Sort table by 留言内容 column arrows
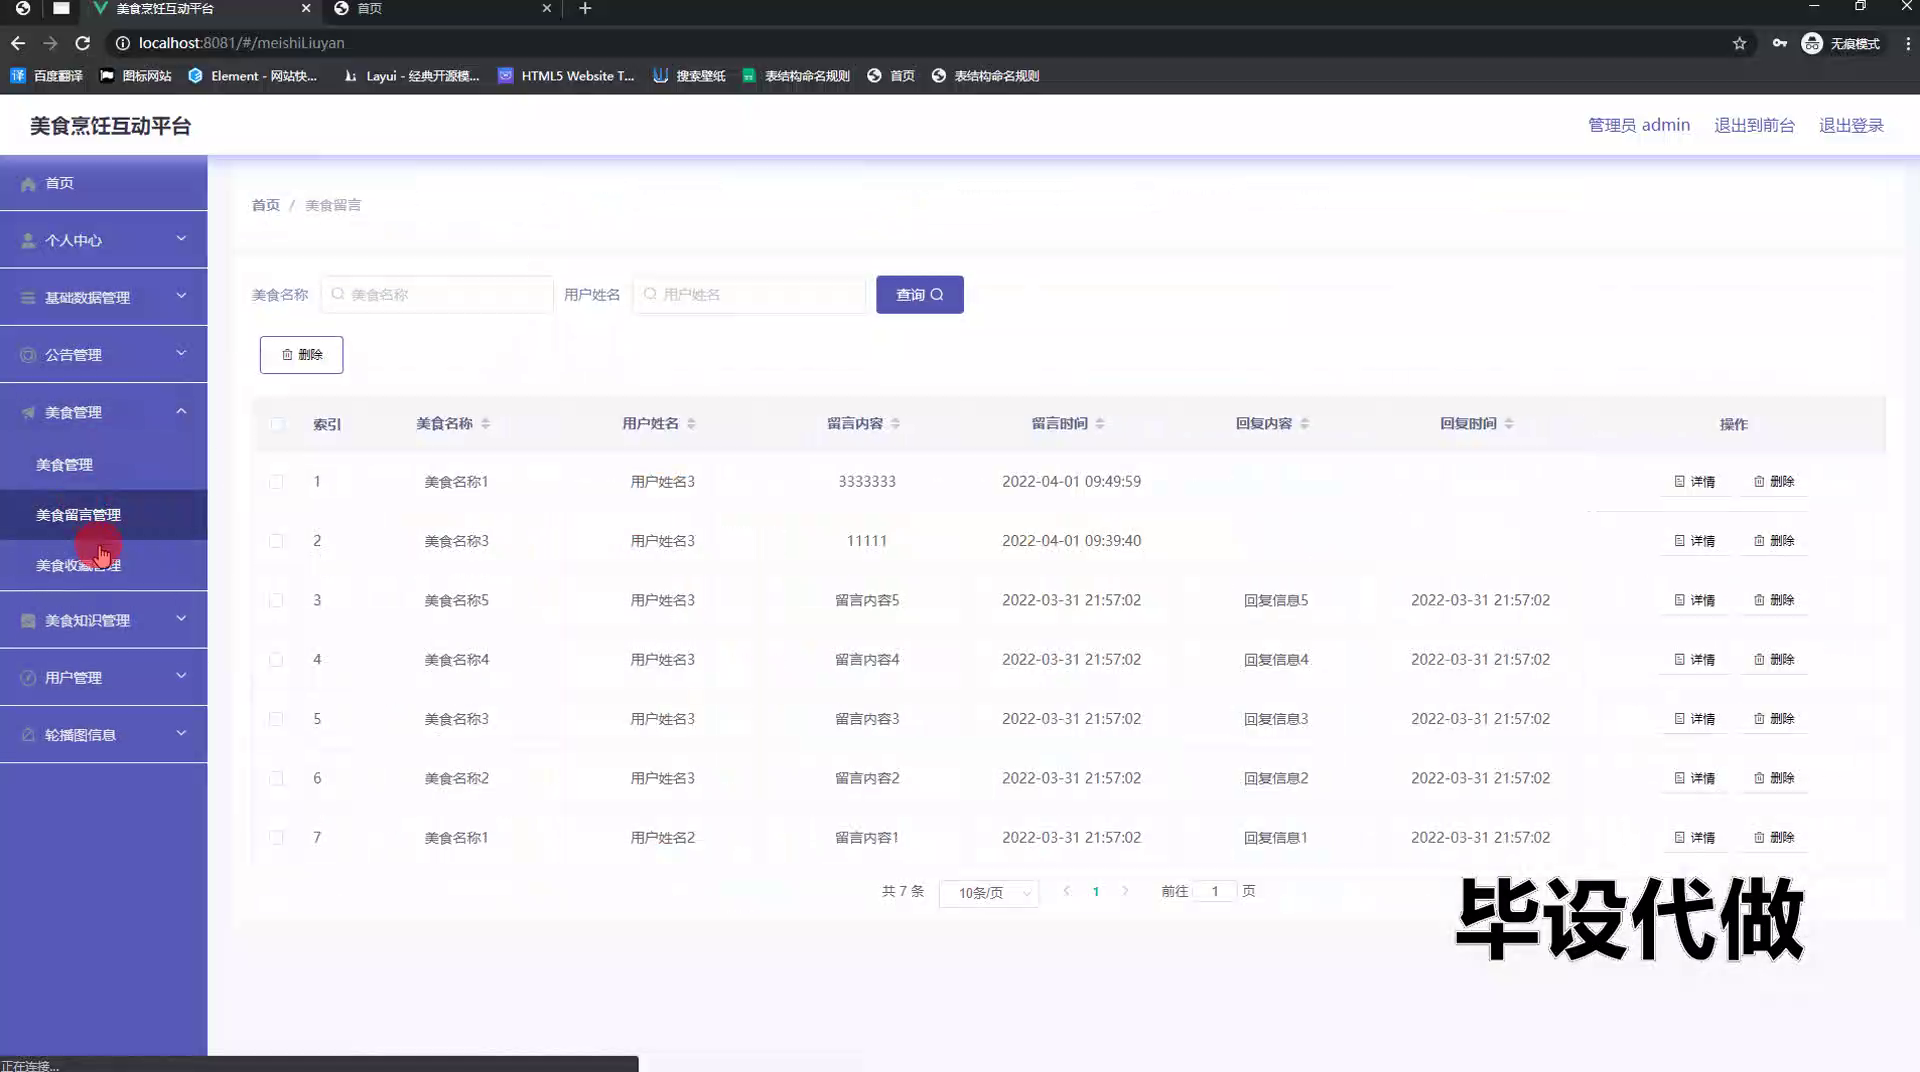Viewport: 1920px width, 1072px height. point(895,423)
